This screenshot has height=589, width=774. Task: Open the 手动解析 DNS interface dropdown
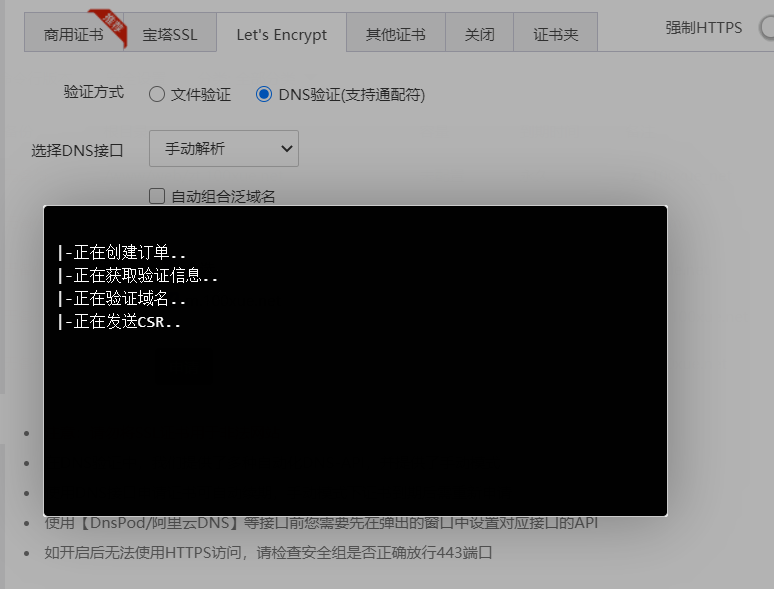click(x=224, y=149)
